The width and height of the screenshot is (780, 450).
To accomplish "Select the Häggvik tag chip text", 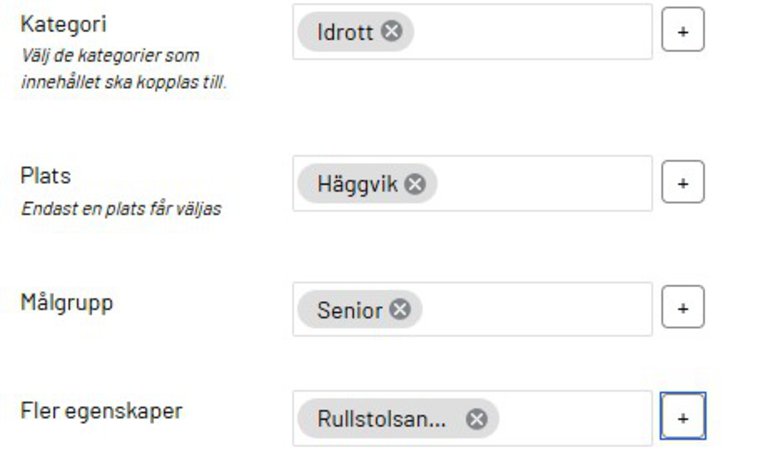I will tap(357, 184).
